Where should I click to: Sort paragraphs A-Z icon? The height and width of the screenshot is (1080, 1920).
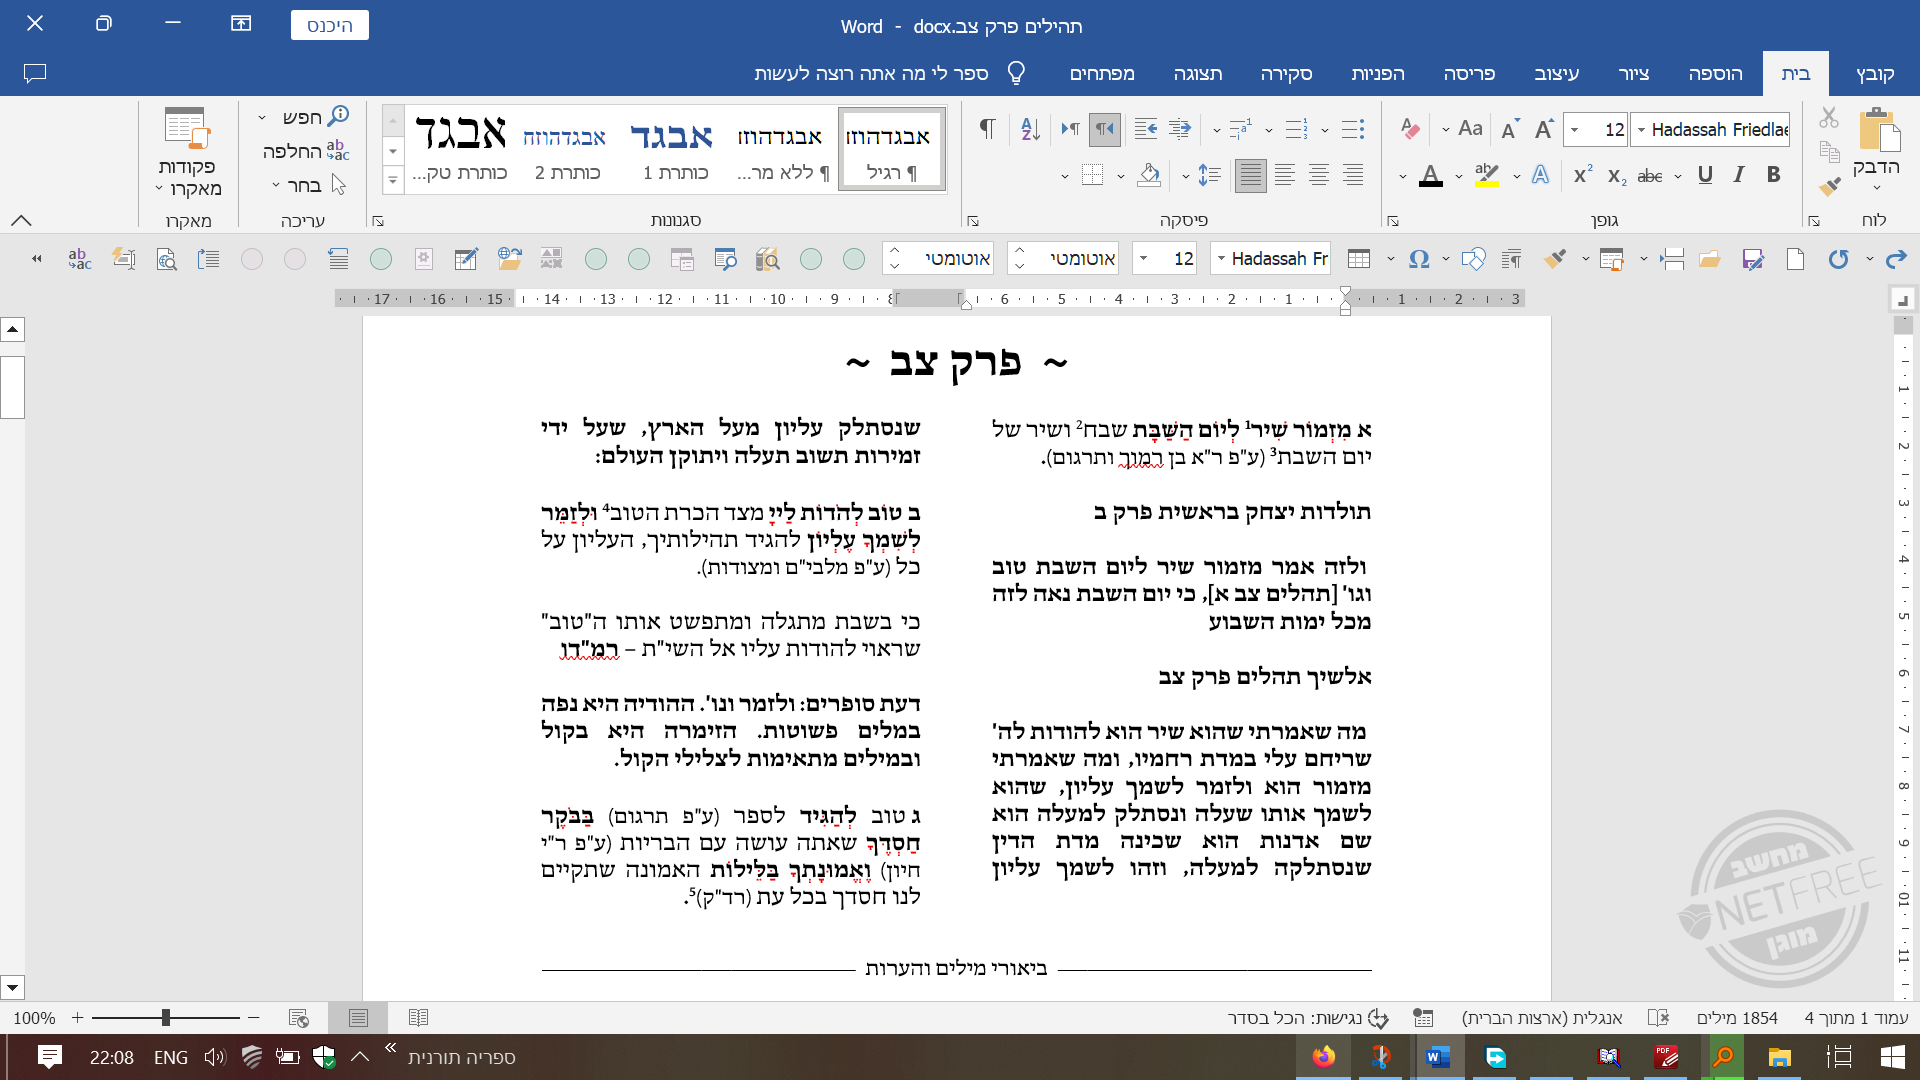[1031, 128]
